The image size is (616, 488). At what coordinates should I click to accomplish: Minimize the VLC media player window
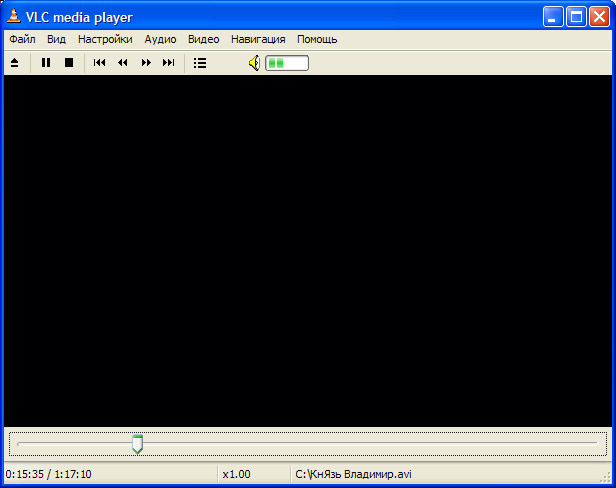[x=553, y=17]
